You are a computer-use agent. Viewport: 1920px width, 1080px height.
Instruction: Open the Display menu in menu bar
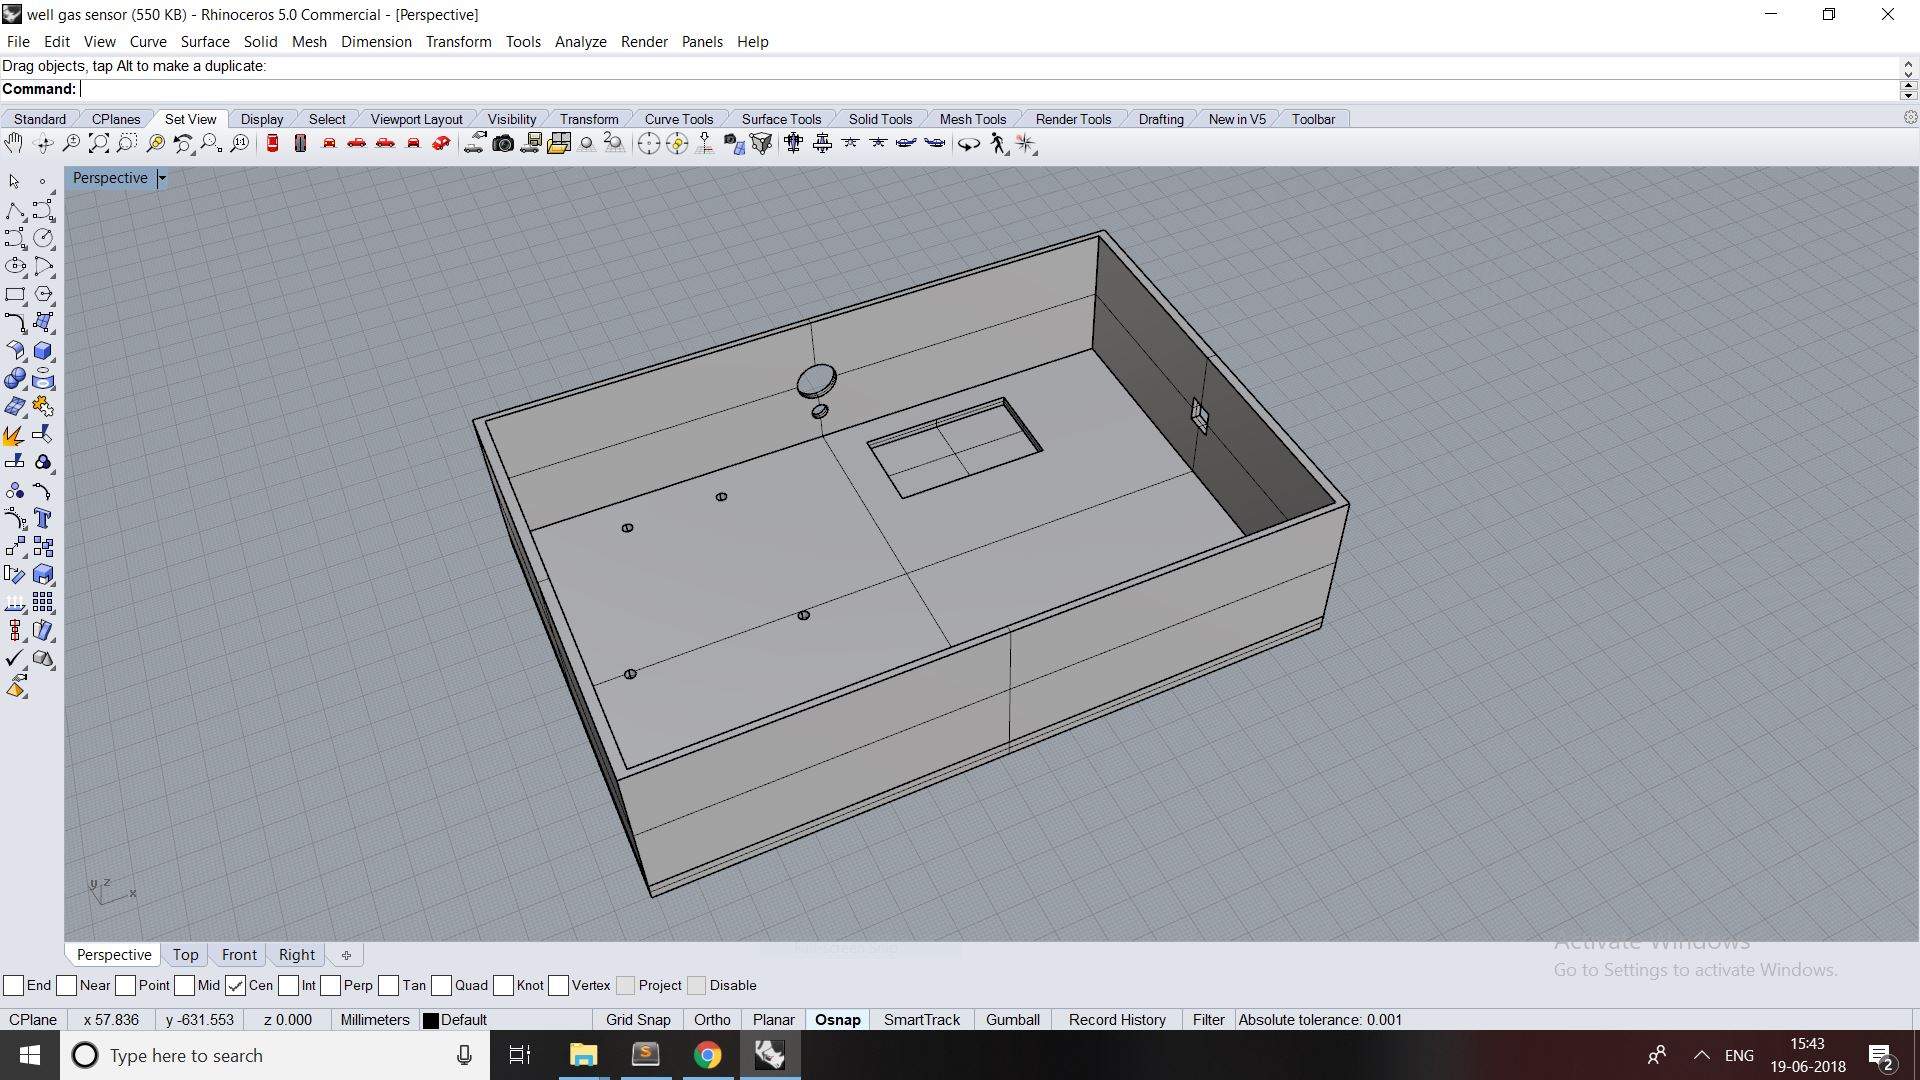[x=261, y=119]
